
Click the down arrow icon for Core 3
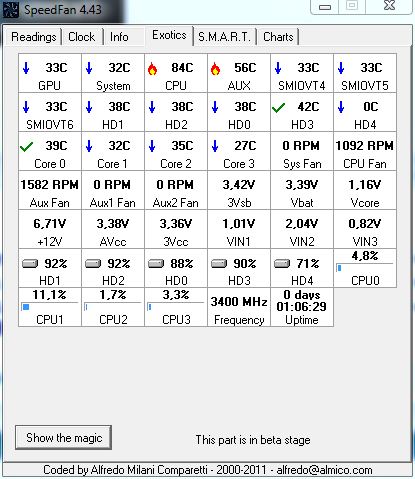215,146
